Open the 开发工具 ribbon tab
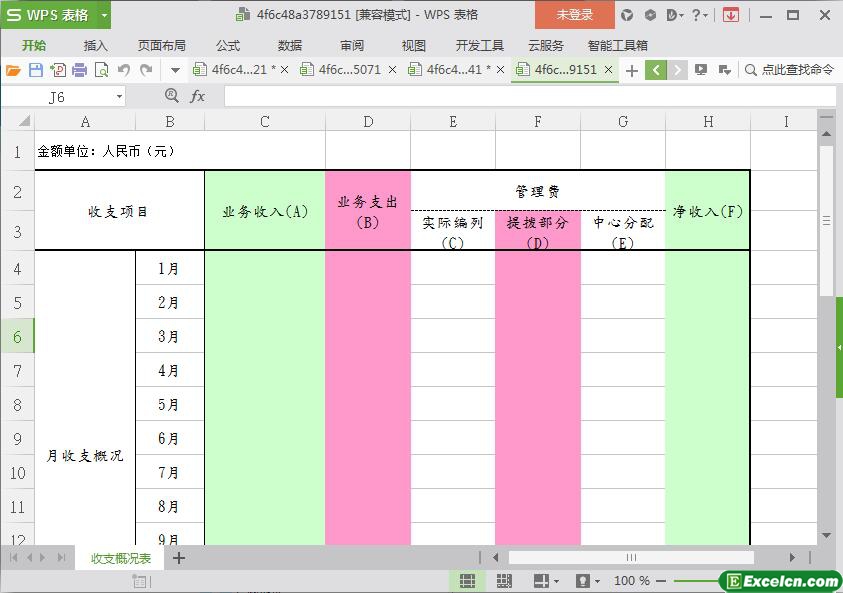Image resolution: width=843 pixels, height=593 pixels. 480,46
